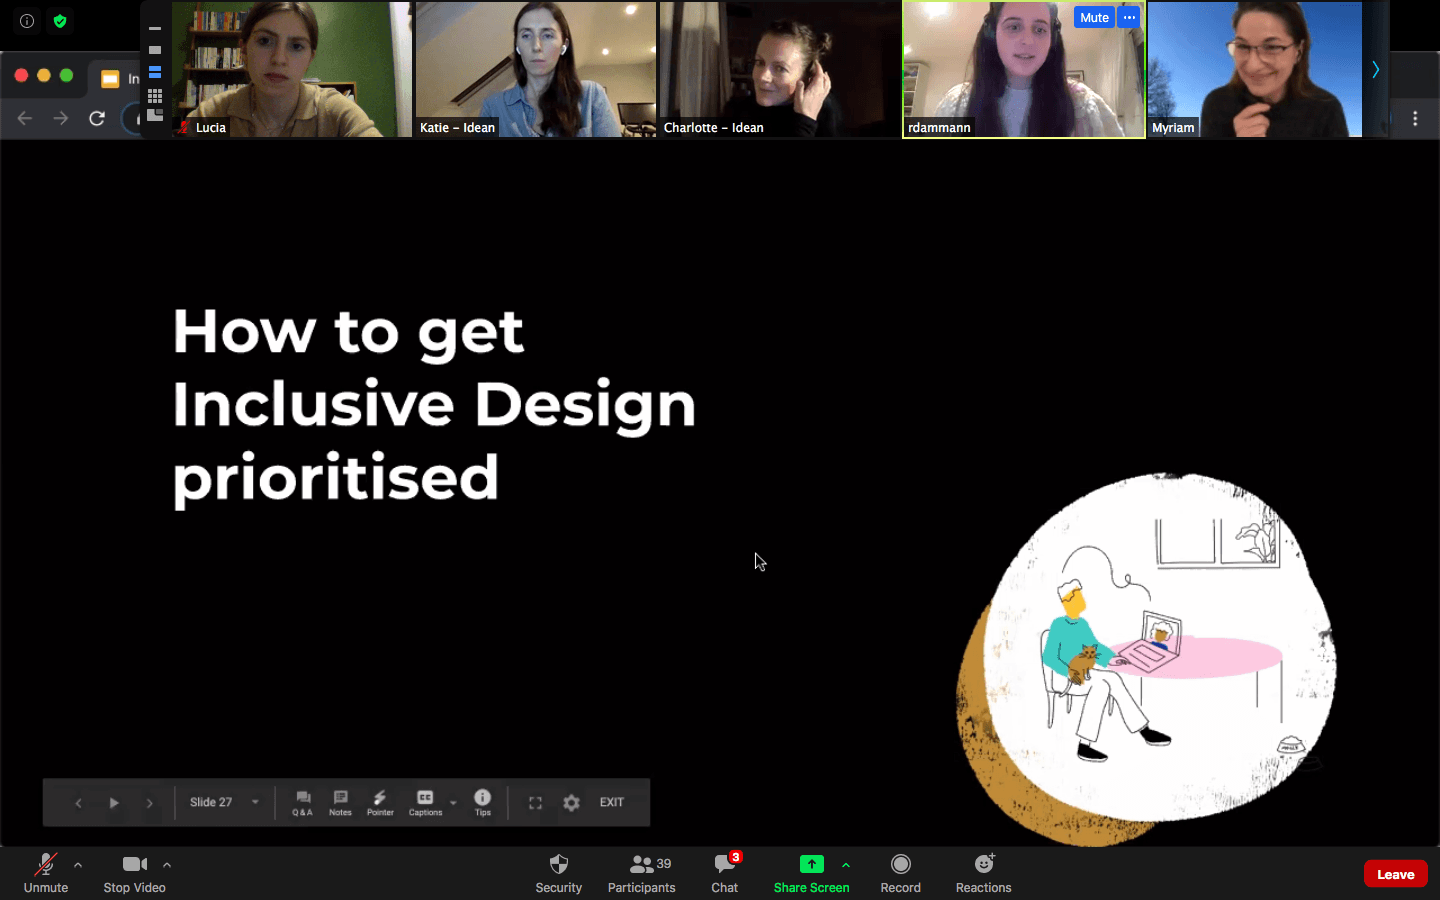Select Charlotte - Idean's video thumbnail
Screen dimensions: 1440x900
point(780,69)
